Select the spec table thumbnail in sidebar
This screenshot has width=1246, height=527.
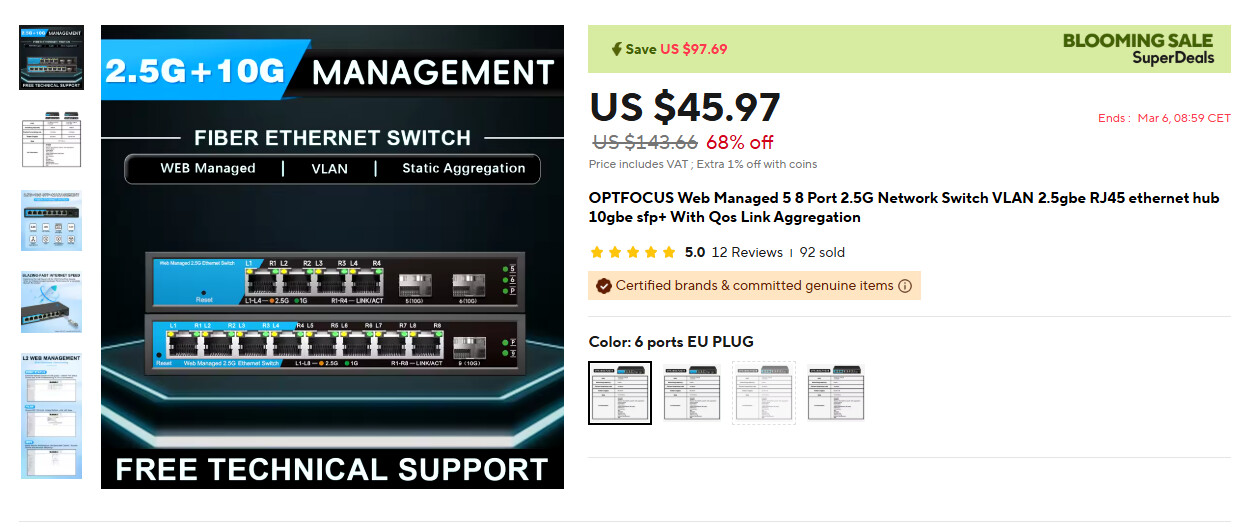(x=52, y=139)
